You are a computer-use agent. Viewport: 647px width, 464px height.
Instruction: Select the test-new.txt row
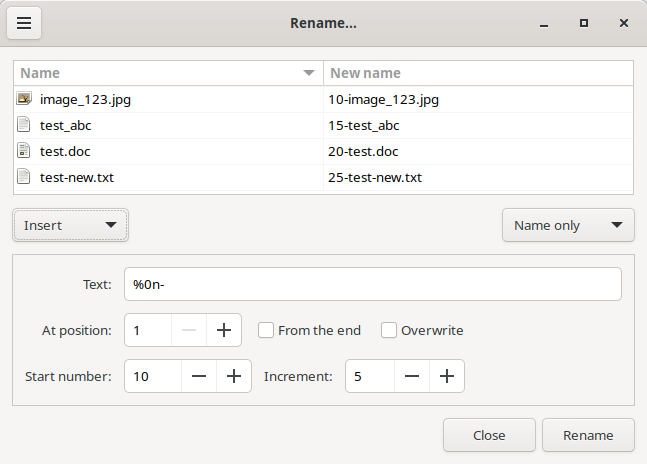click(x=324, y=177)
